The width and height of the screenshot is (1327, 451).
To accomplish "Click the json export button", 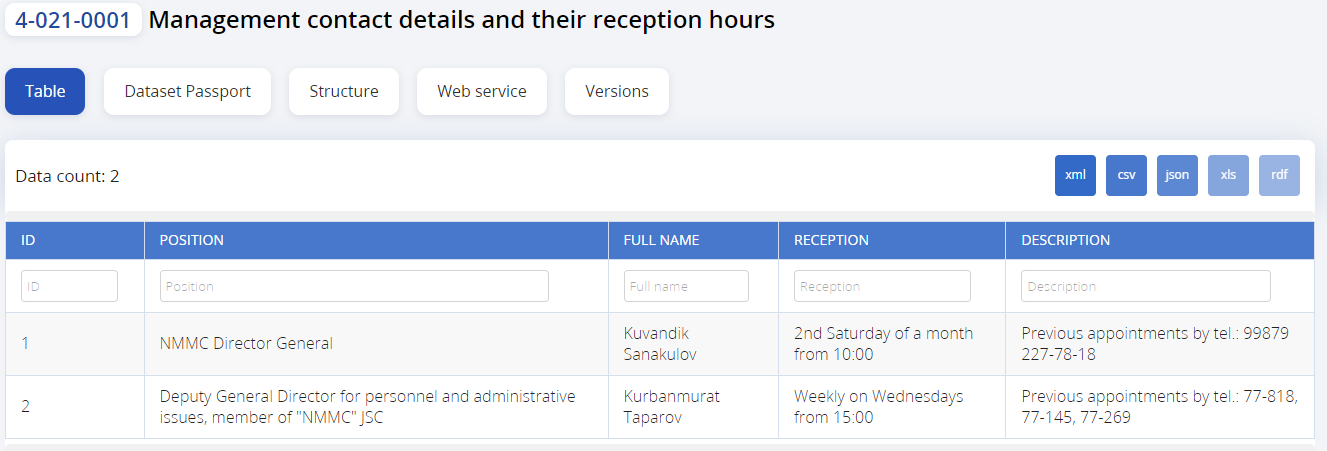I will coord(1177,175).
